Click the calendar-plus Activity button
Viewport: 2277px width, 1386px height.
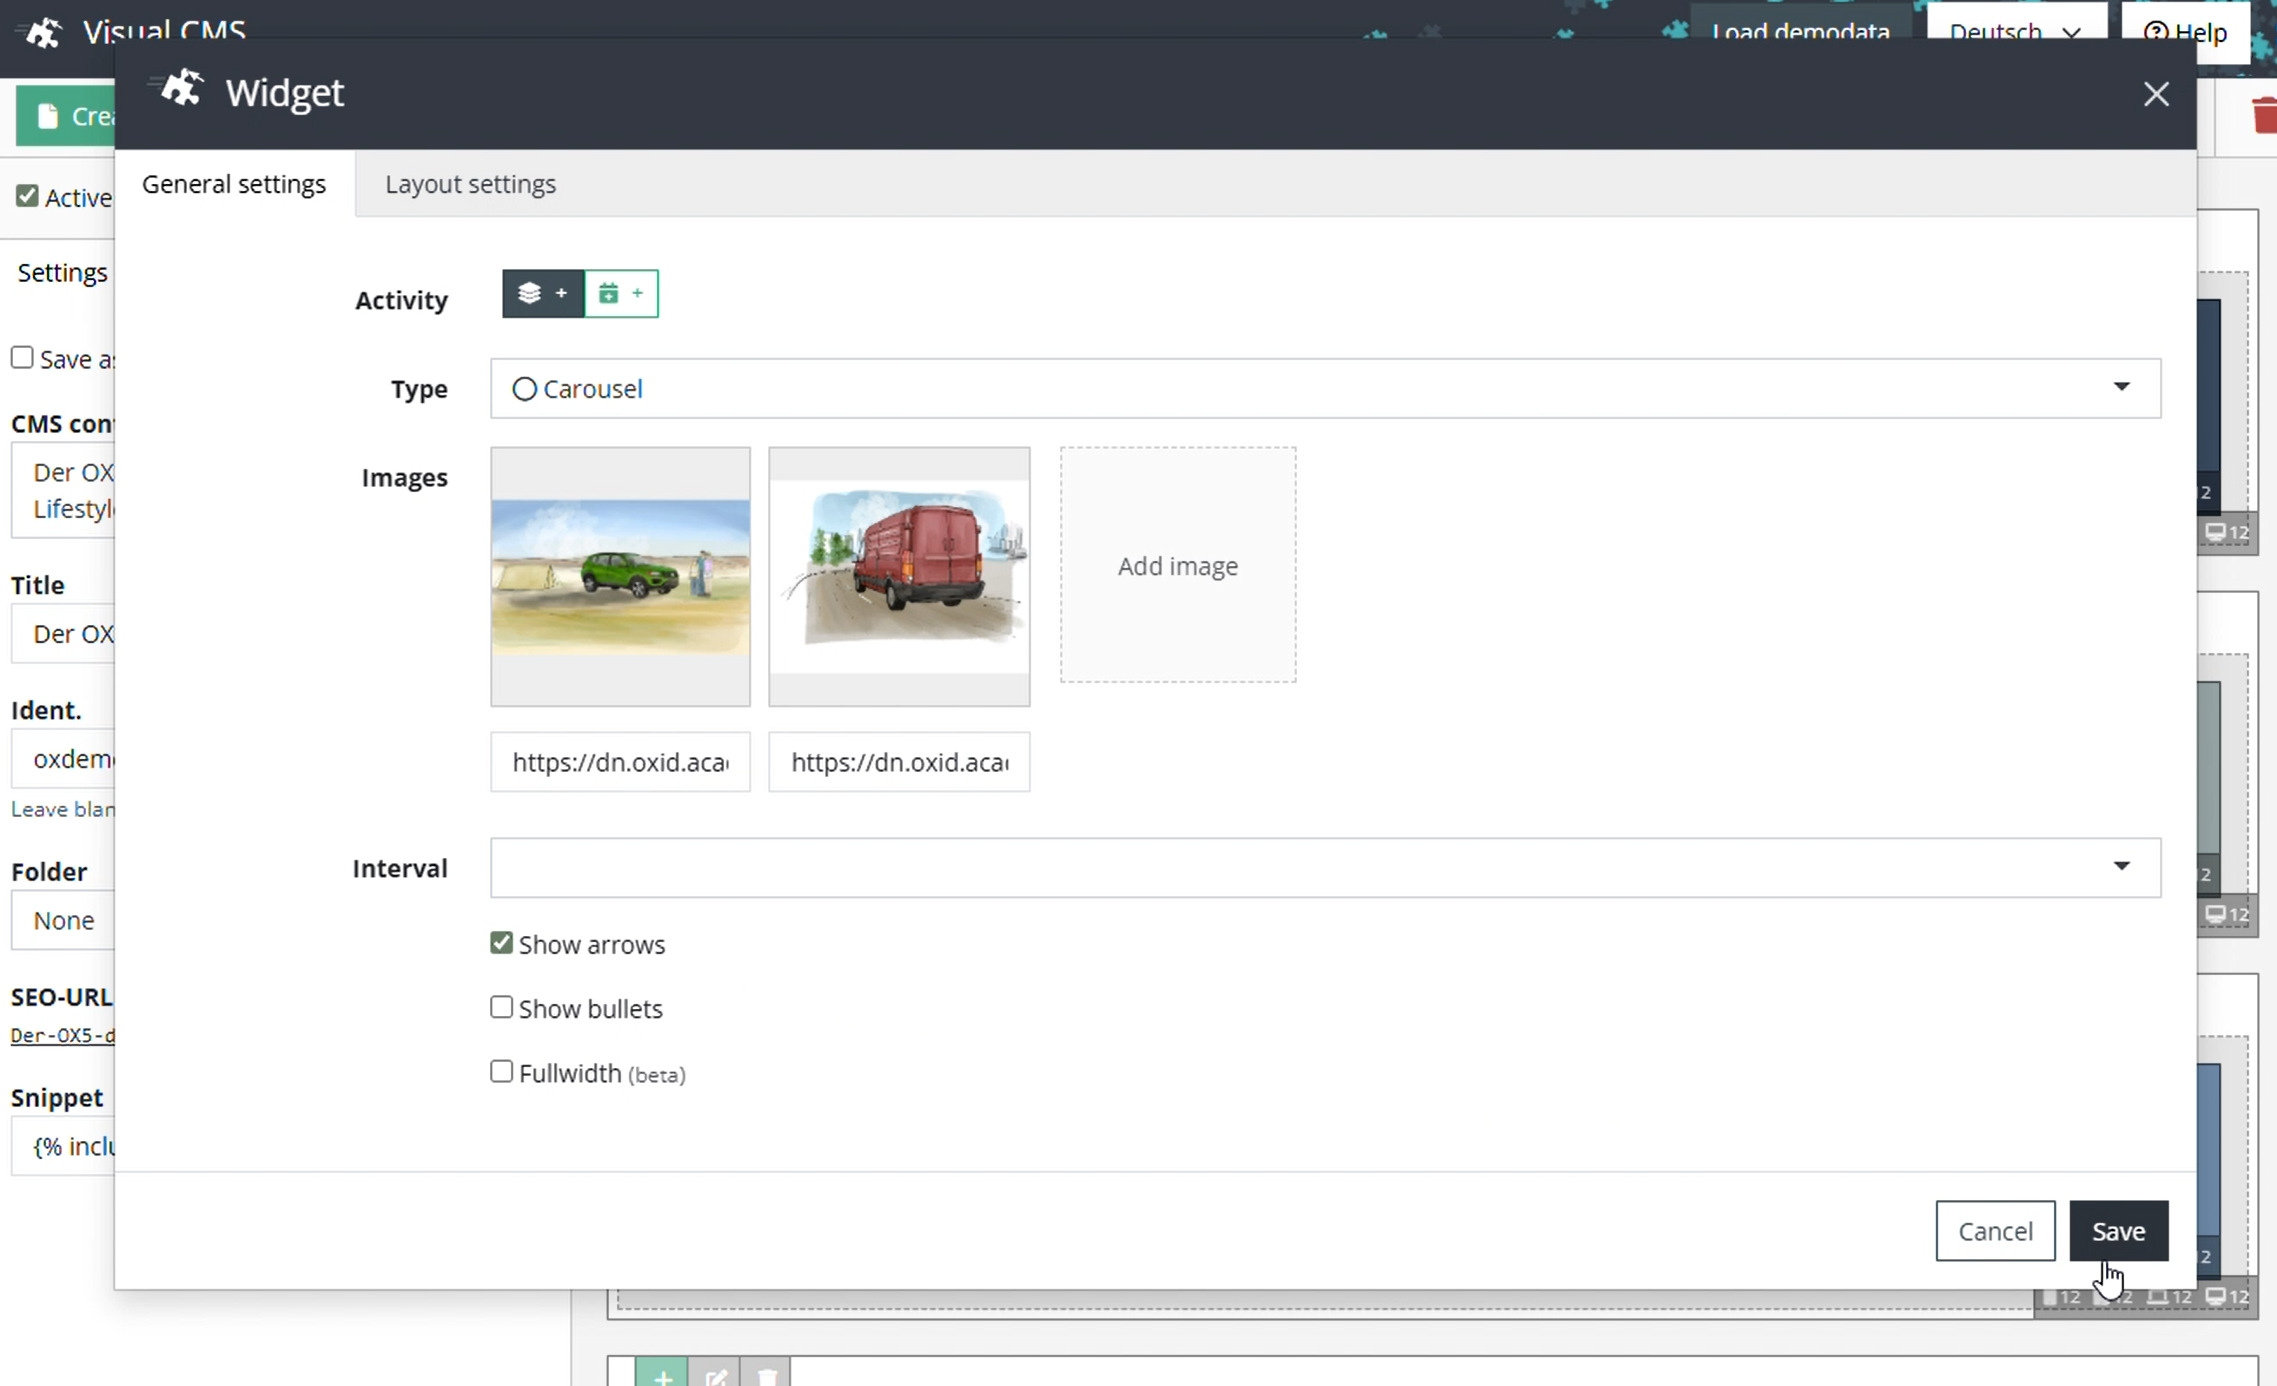tap(621, 294)
